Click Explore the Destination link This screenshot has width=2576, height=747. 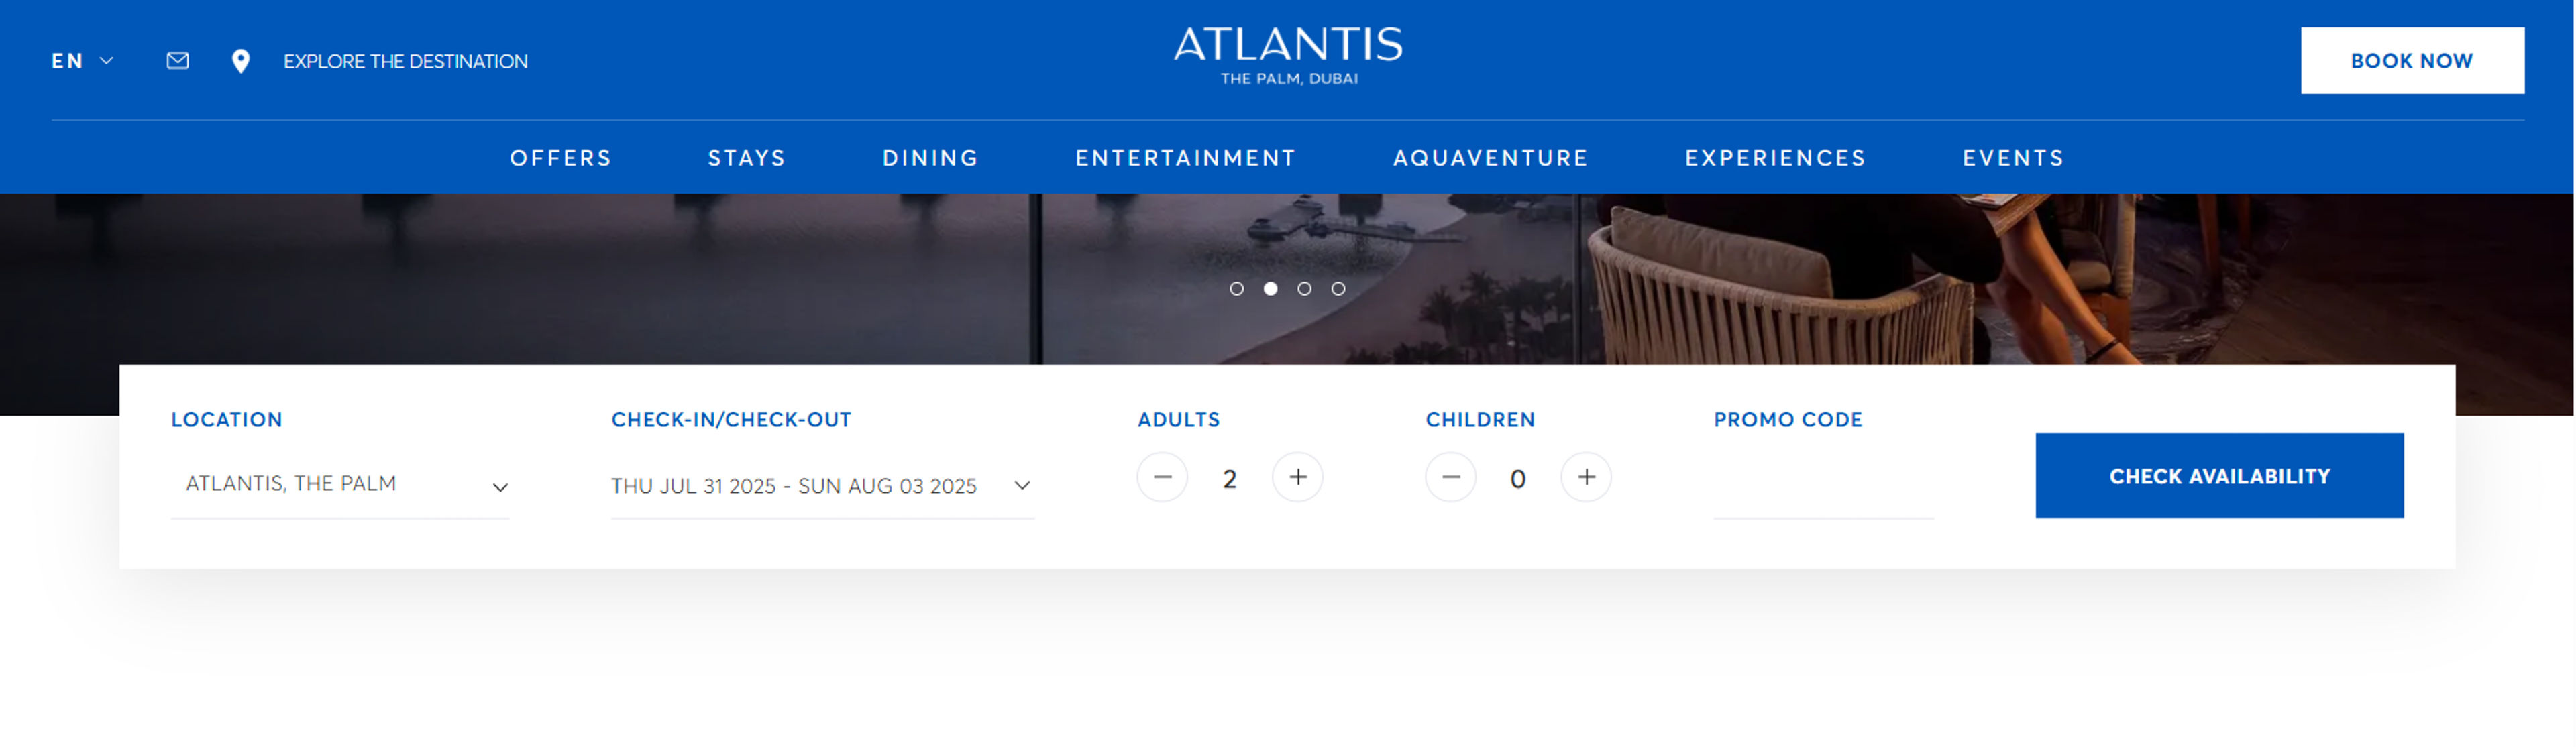(x=405, y=61)
